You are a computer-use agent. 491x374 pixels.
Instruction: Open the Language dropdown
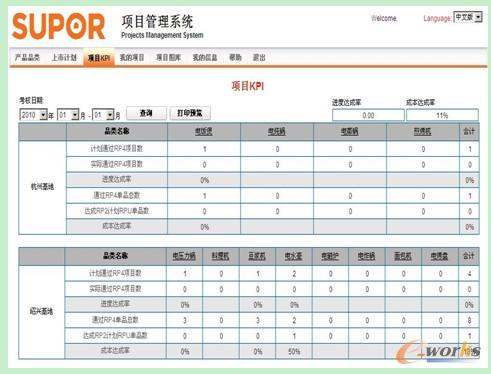pyautogui.click(x=468, y=17)
